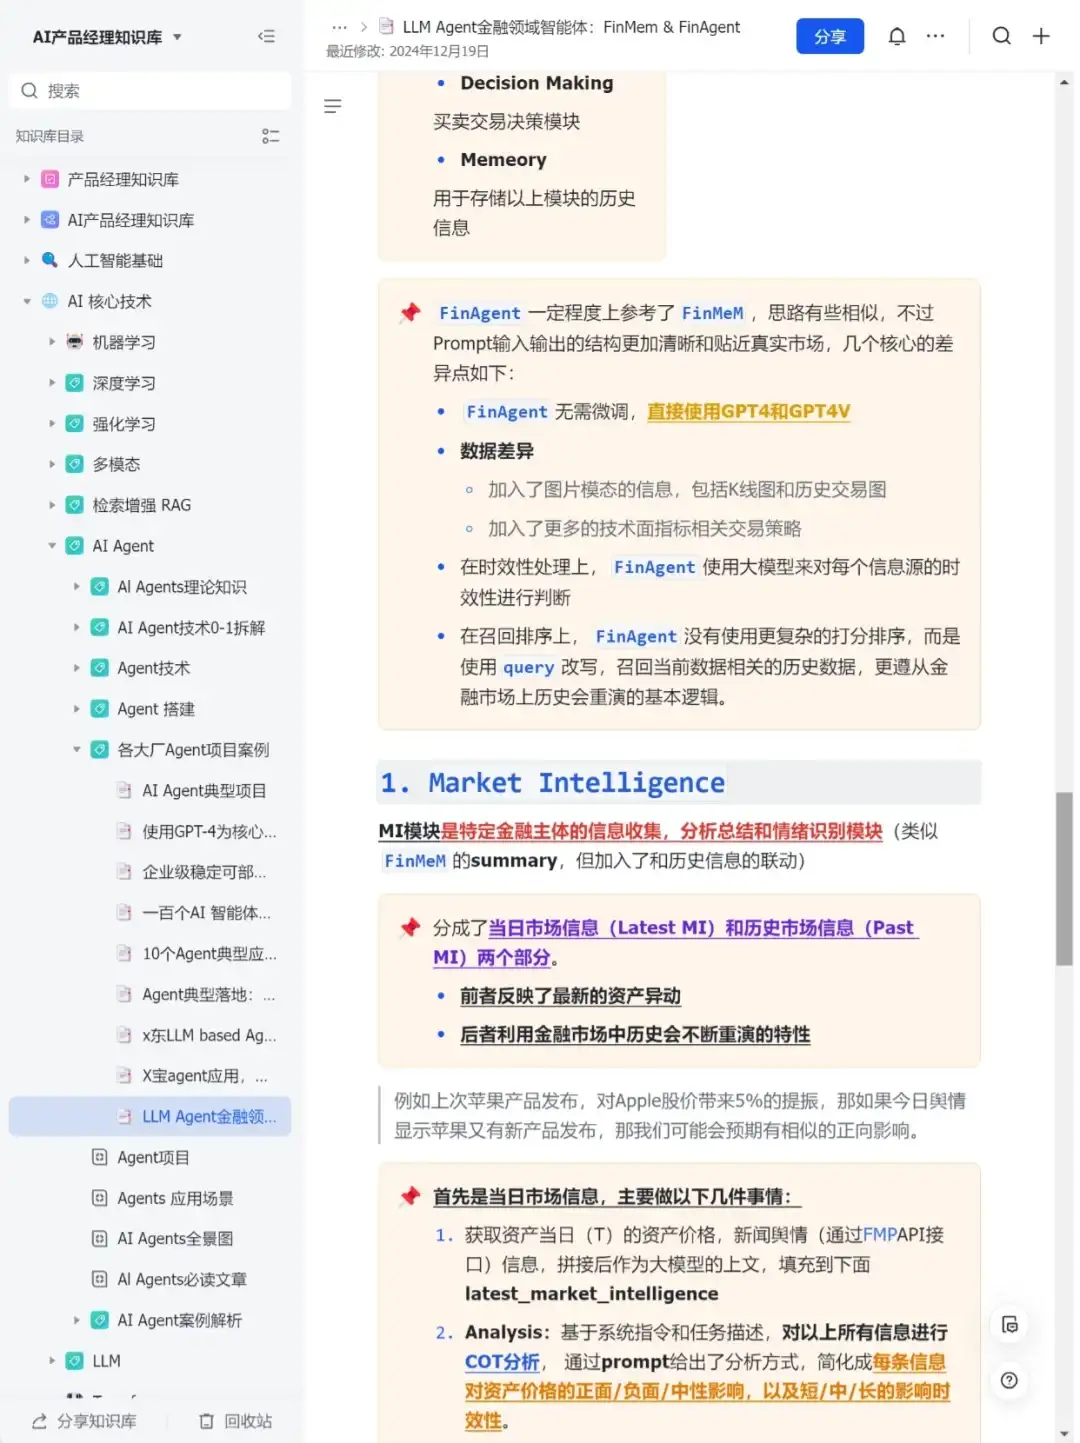Screen dimensions: 1080x1443
Task: Open the comments panel via floating icon
Action: 1010,1324
